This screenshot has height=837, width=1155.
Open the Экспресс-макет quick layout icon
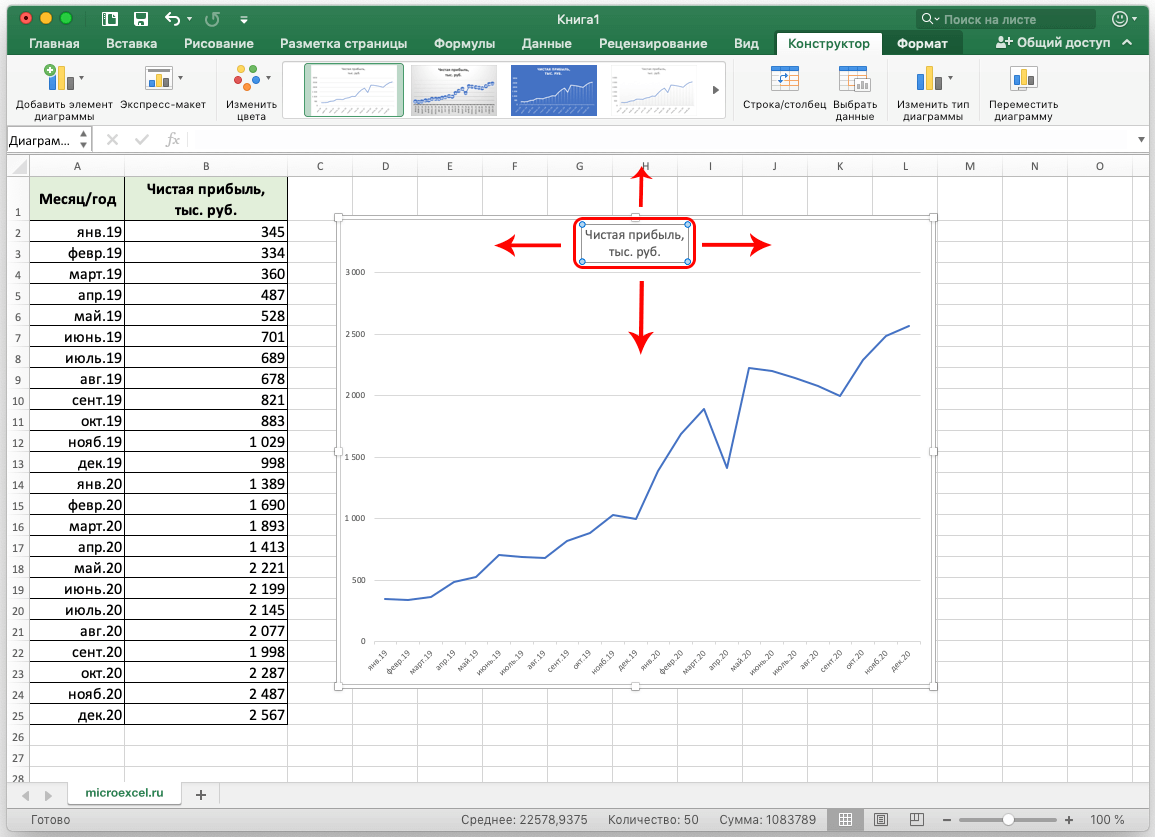(158, 77)
